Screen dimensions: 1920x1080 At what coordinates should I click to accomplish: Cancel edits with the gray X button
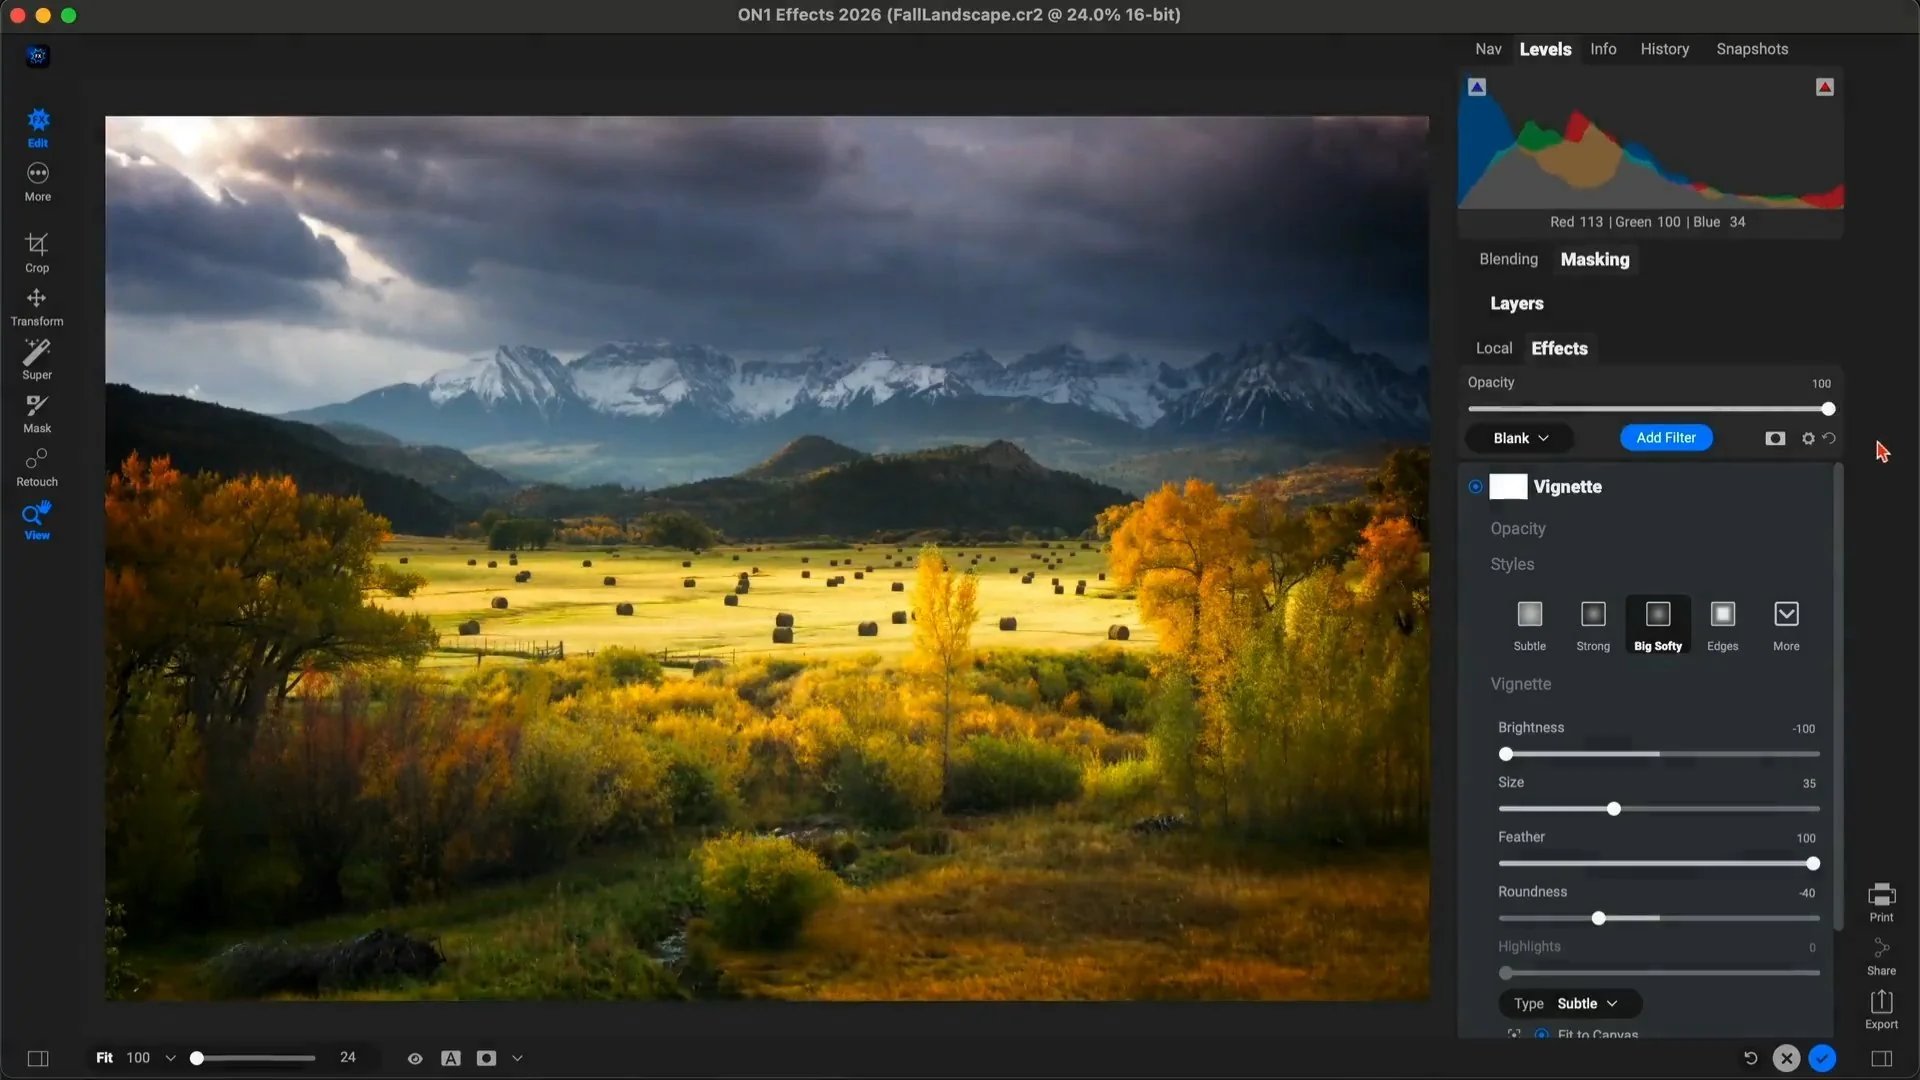(1786, 1058)
